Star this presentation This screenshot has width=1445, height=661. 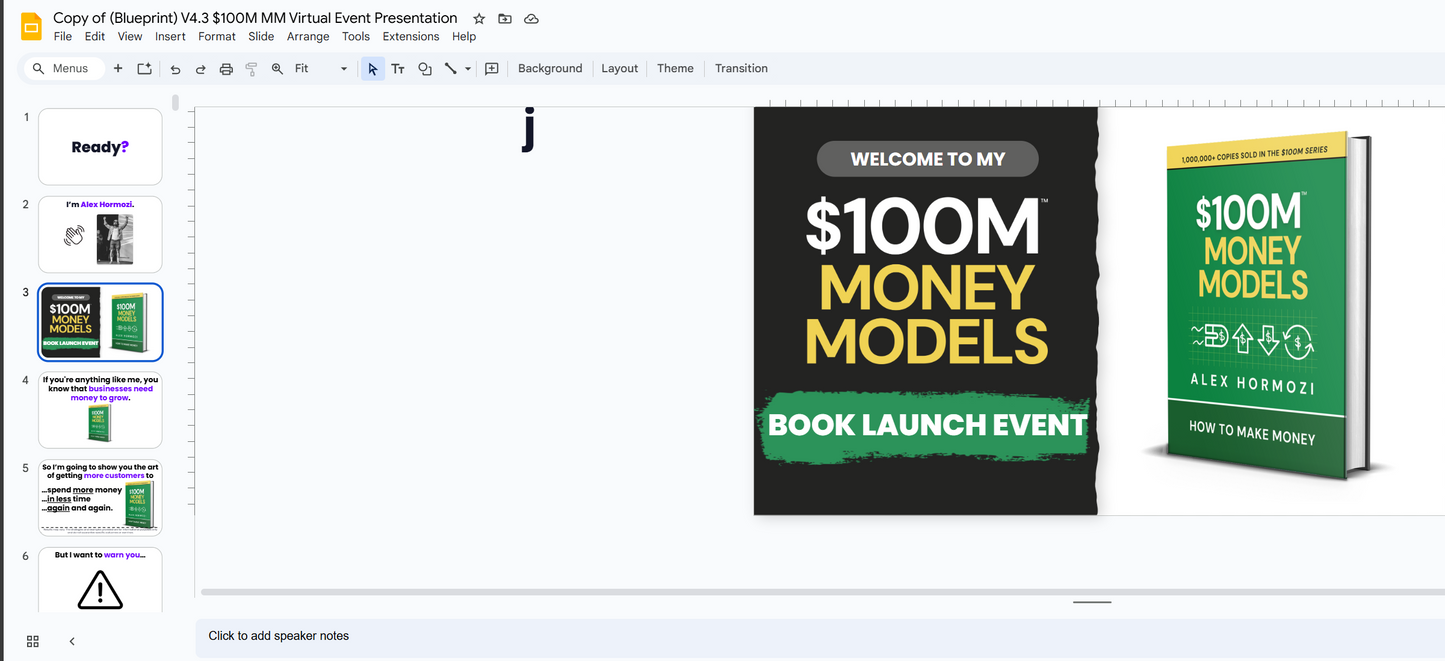click(x=478, y=18)
